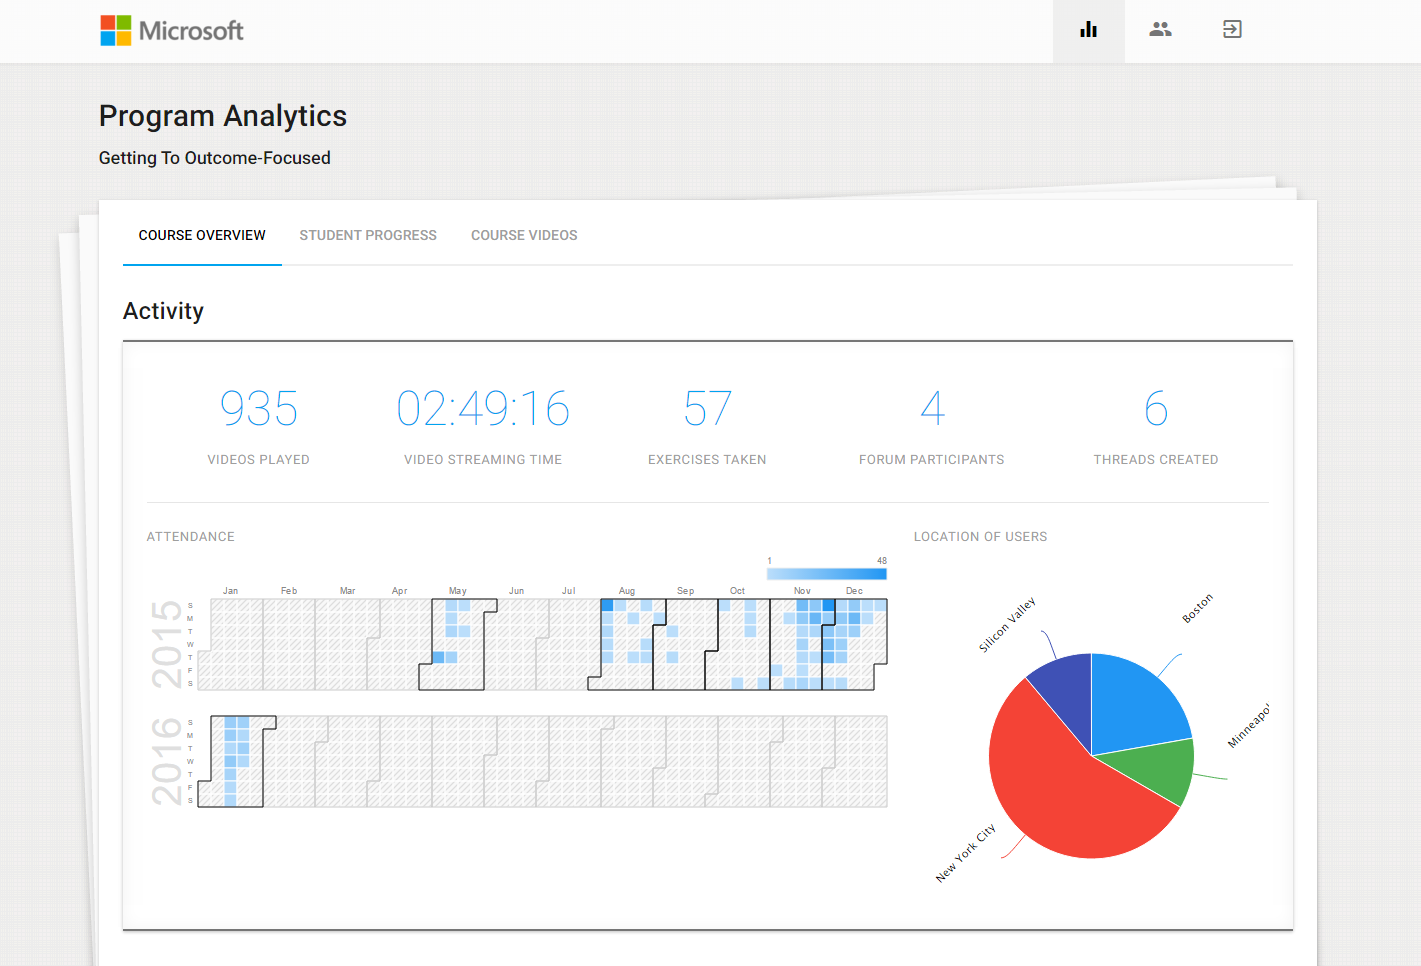Click the Activity section heading
This screenshot has height=966, width=1421.
163,311
